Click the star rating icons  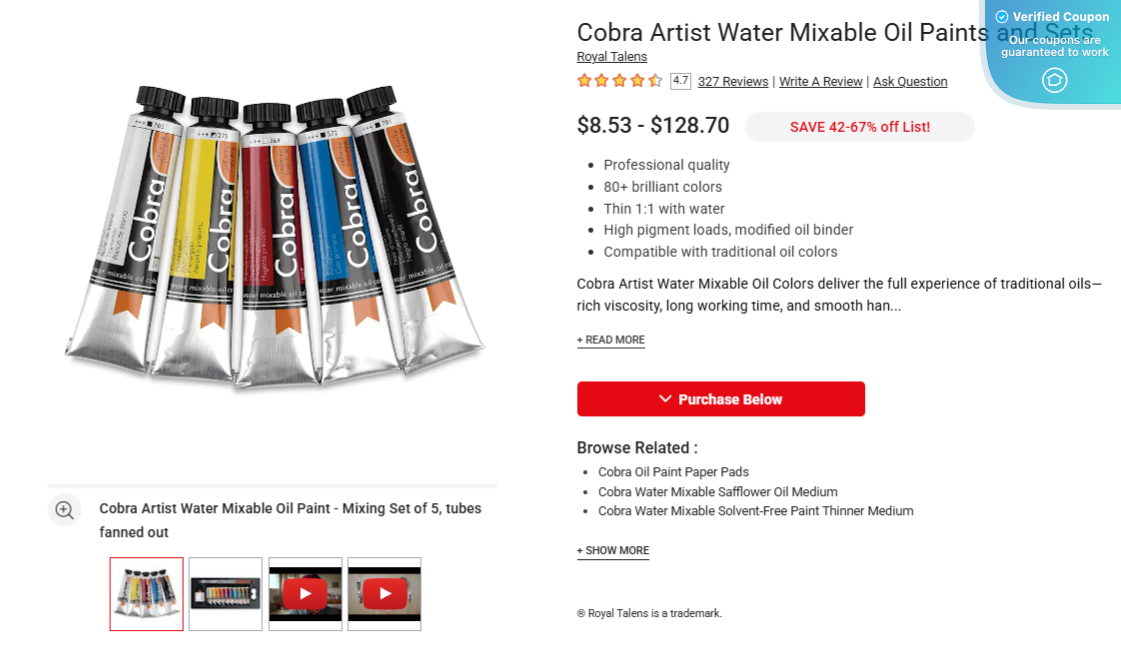click(620, 81)
